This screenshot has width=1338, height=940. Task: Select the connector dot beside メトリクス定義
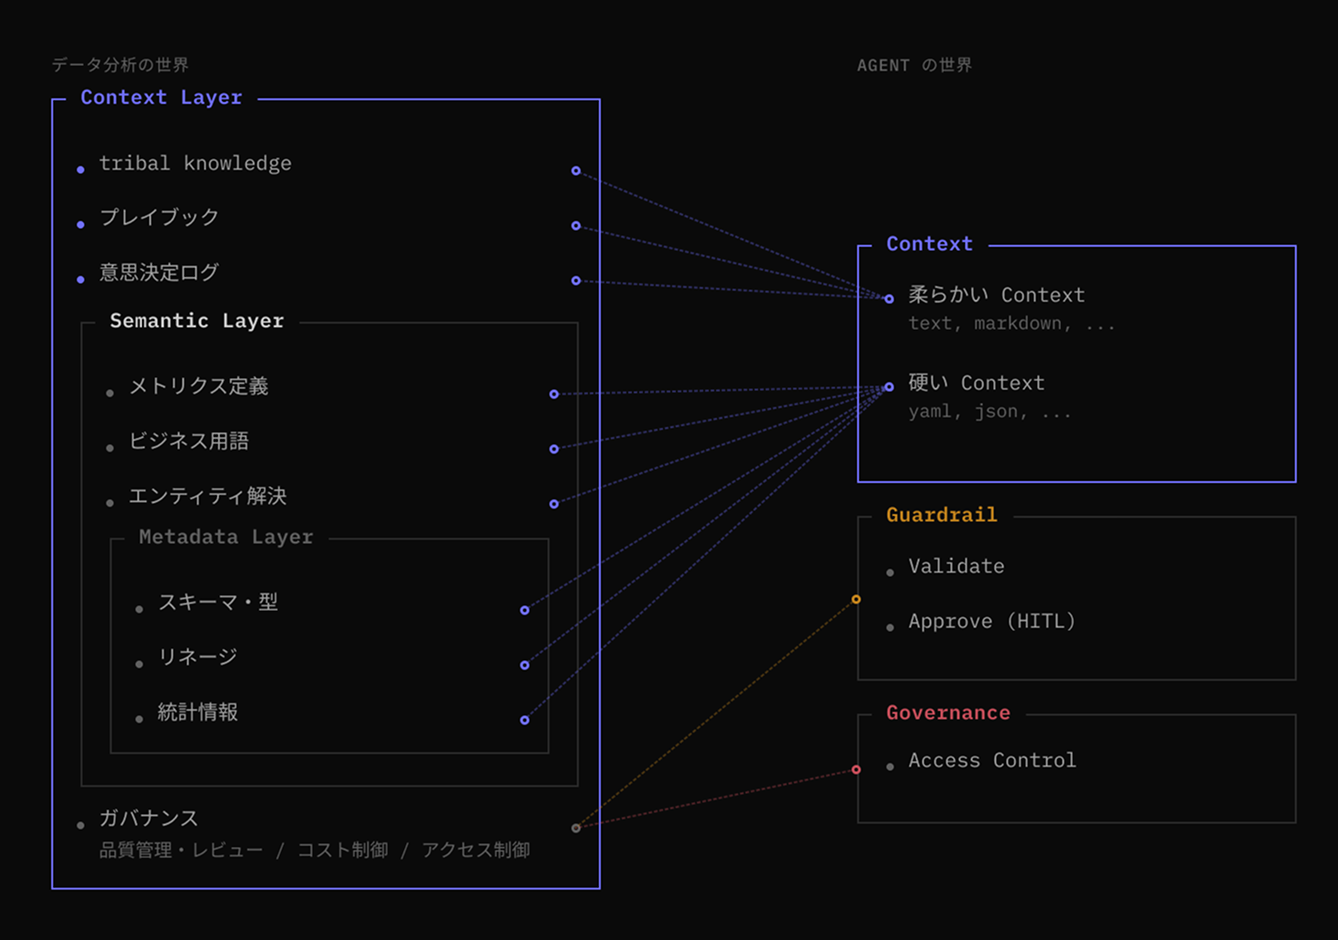[553, 394]
